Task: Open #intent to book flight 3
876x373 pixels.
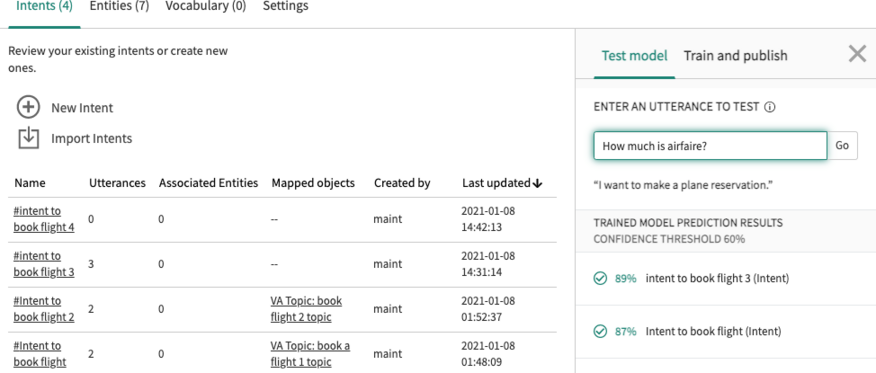Action: 44,264
